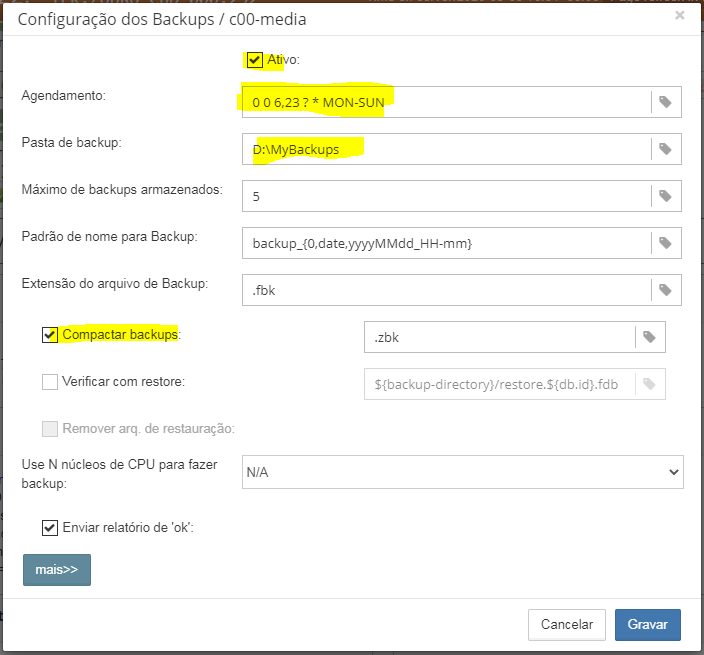Enable Verificar com restore checkbox

(50, 381)
